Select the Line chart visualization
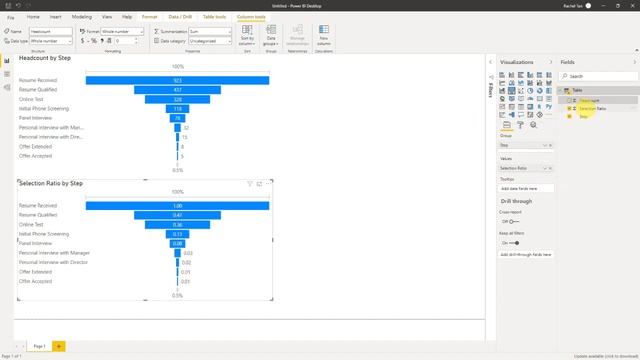Screen dimensions: 640x360 click(502, 83)
